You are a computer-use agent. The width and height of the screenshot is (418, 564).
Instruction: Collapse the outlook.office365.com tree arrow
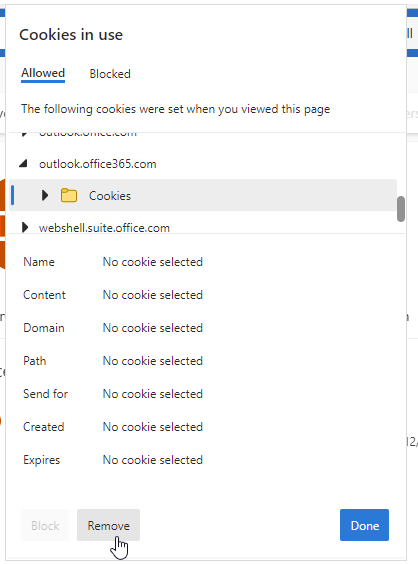point(23,164)
